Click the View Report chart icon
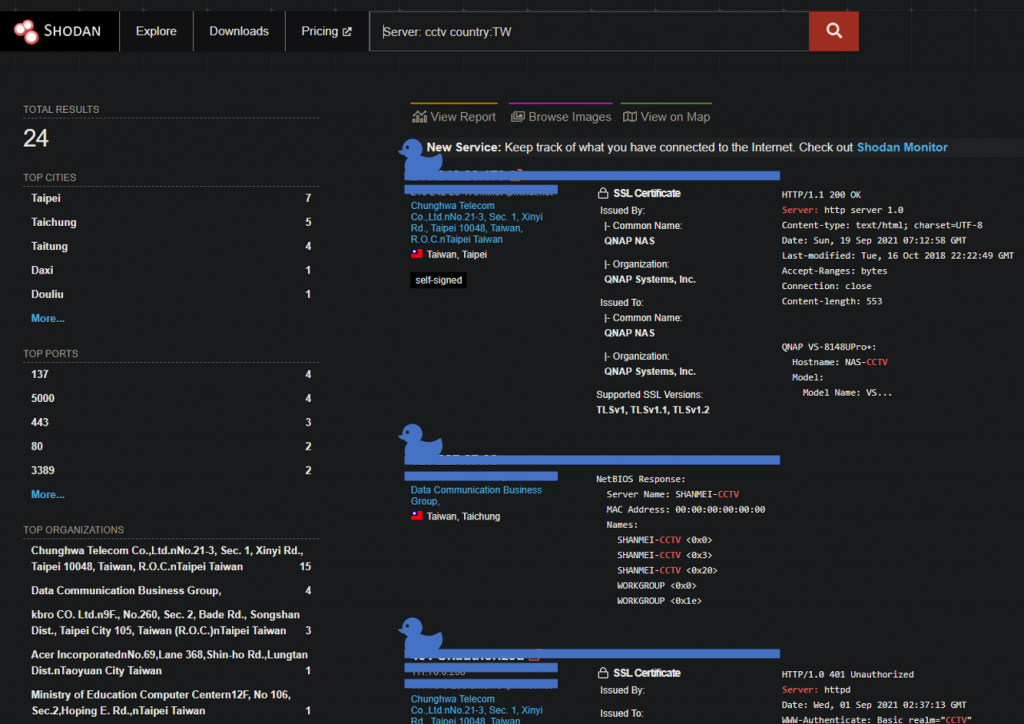The image size is (1024, 724). click(x=419, y=117)
